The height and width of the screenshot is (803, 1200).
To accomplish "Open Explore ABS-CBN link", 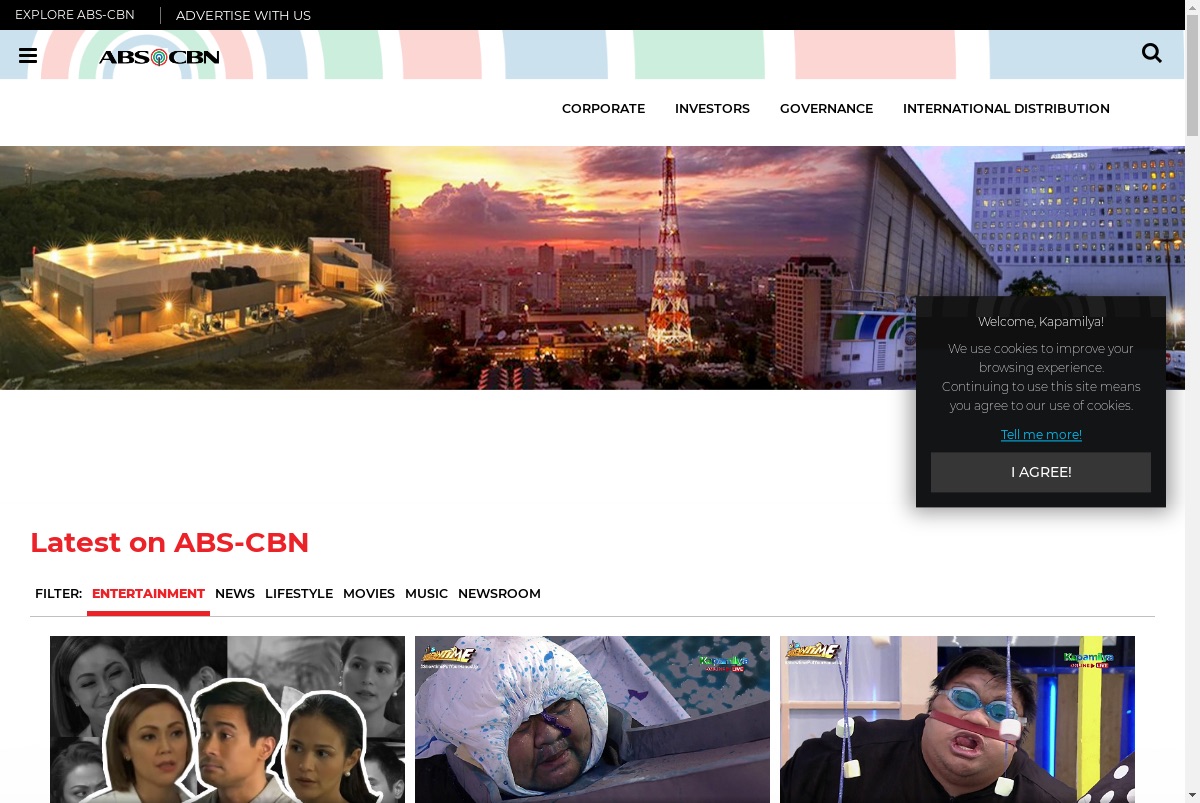I will [x=75, y=15].
